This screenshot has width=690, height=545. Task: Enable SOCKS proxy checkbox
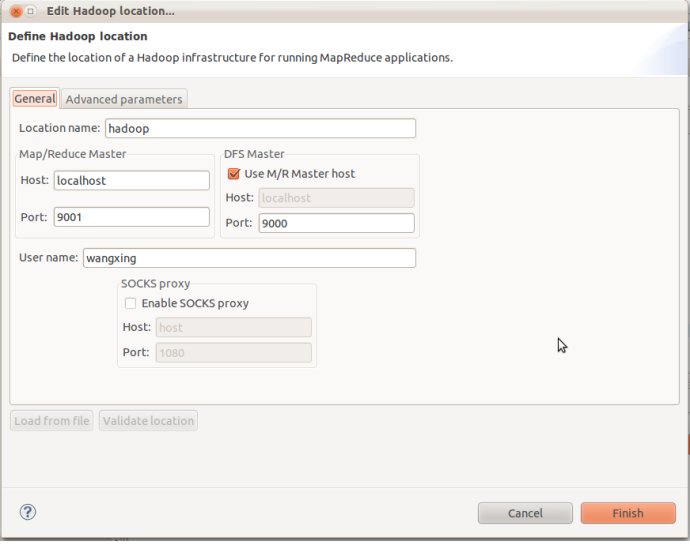[130, 303]
